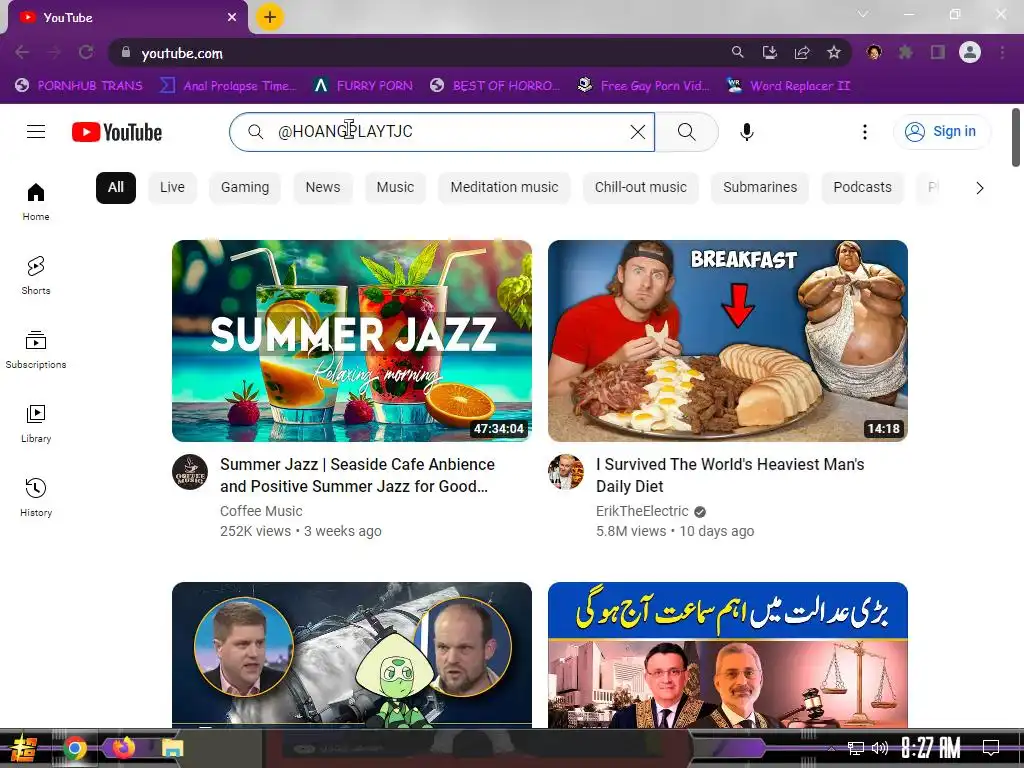
Task: Open the Coffee Music channel avatar
Action: [190, 472]
